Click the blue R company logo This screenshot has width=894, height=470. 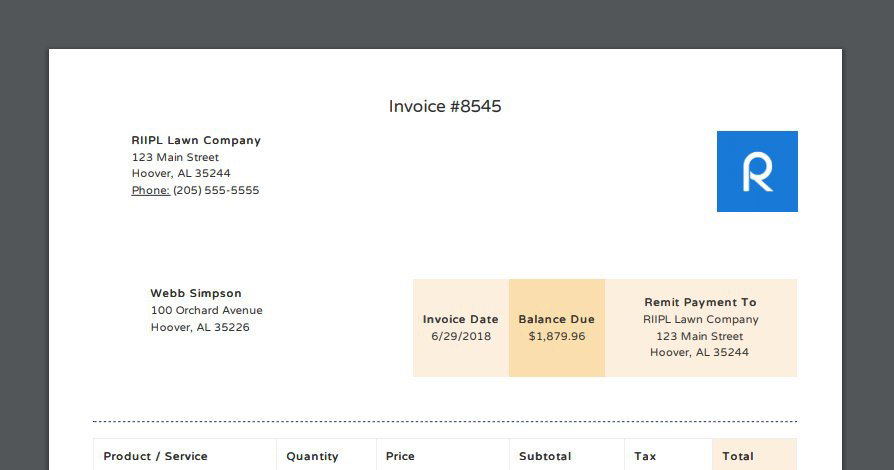pos(757,171)
